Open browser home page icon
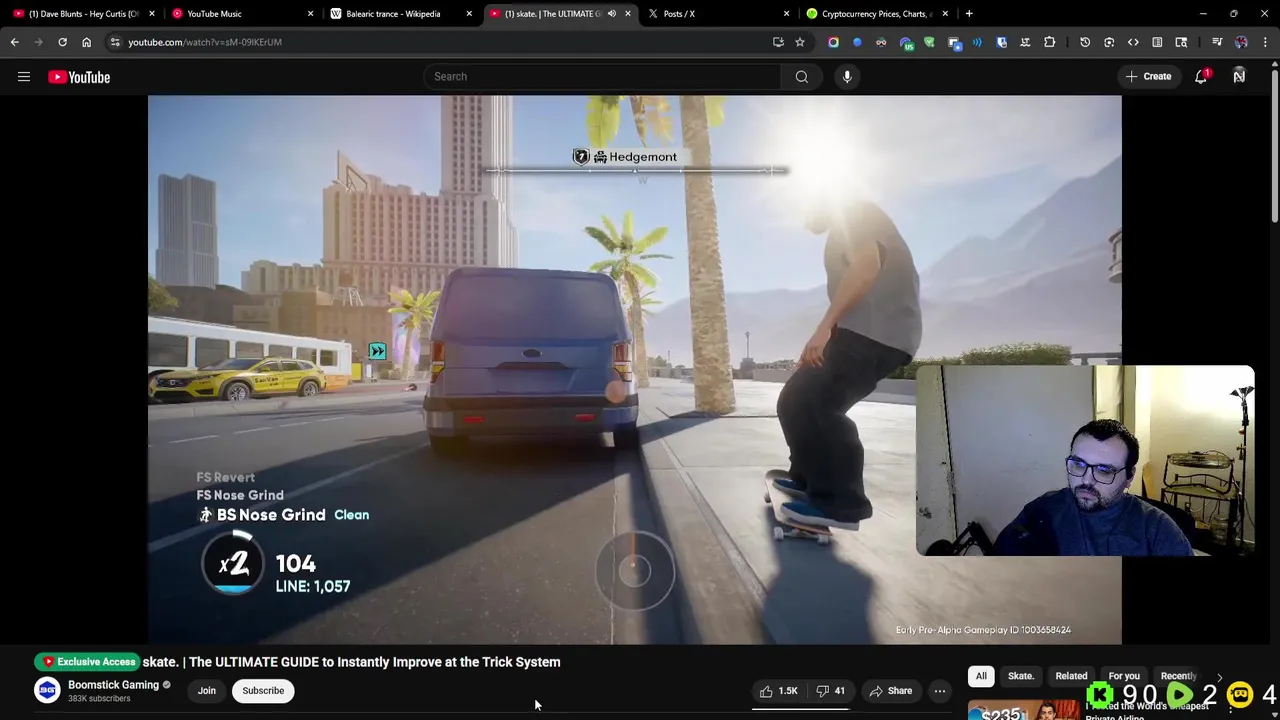The width and height of the screenshot is (1280, 720). (x=86, y=42)
